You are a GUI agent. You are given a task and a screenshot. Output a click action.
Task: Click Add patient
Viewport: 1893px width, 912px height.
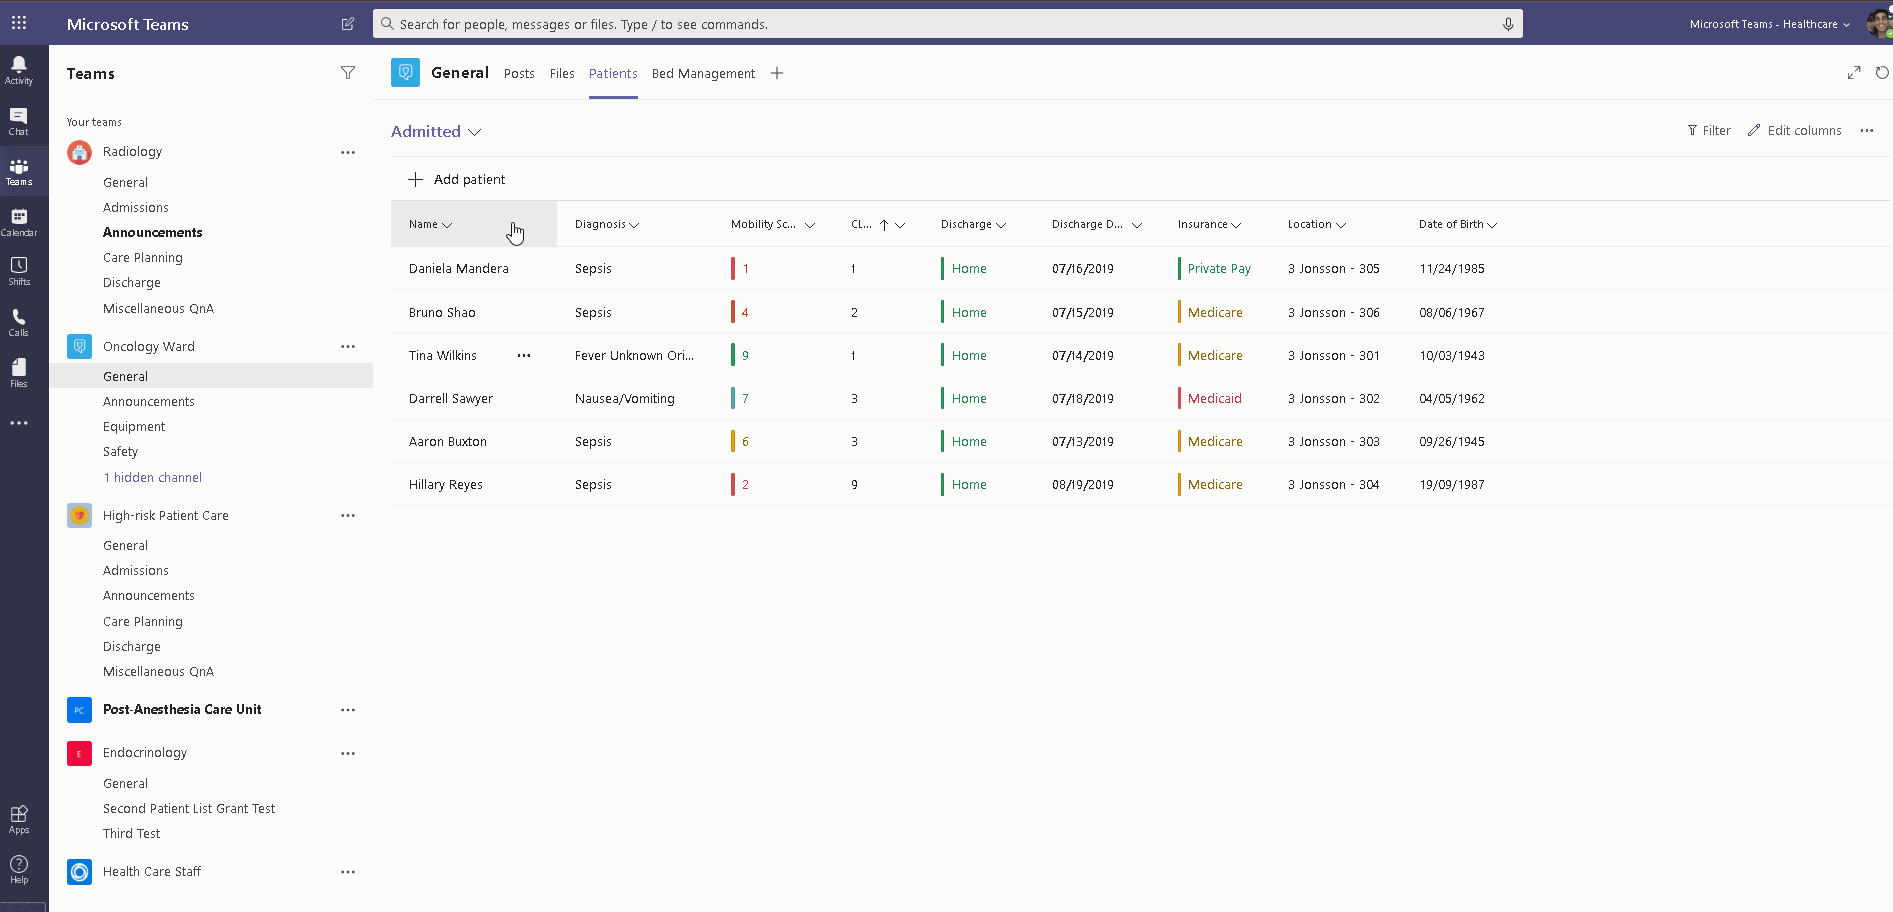tap(457, 179)
